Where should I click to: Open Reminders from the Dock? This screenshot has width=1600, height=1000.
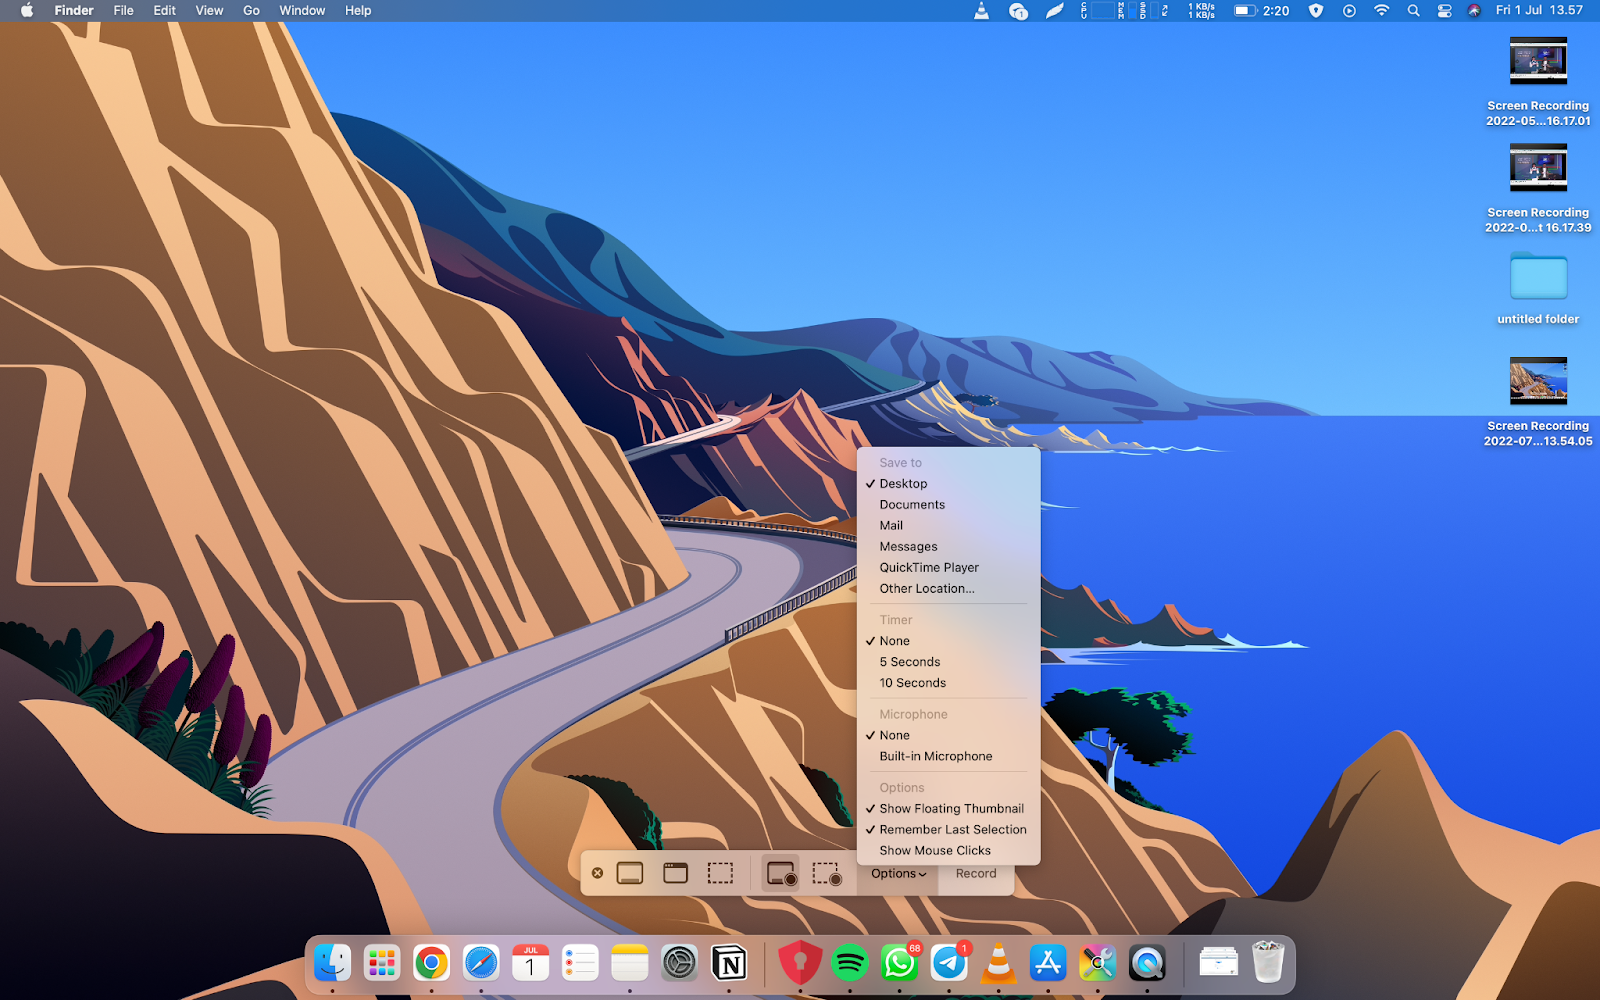pyautogui.click(x=580, y=963)
